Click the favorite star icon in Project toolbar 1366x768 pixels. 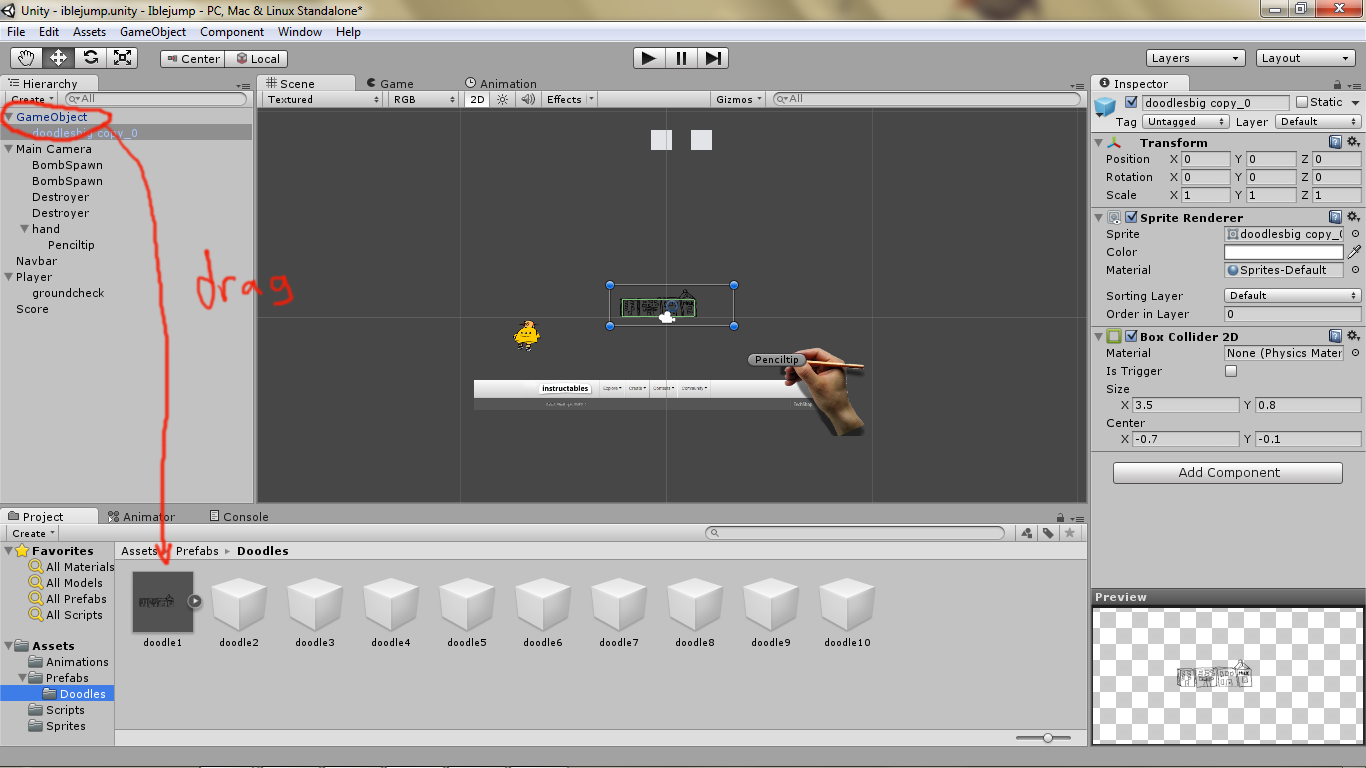click(x=1070, y=533)
